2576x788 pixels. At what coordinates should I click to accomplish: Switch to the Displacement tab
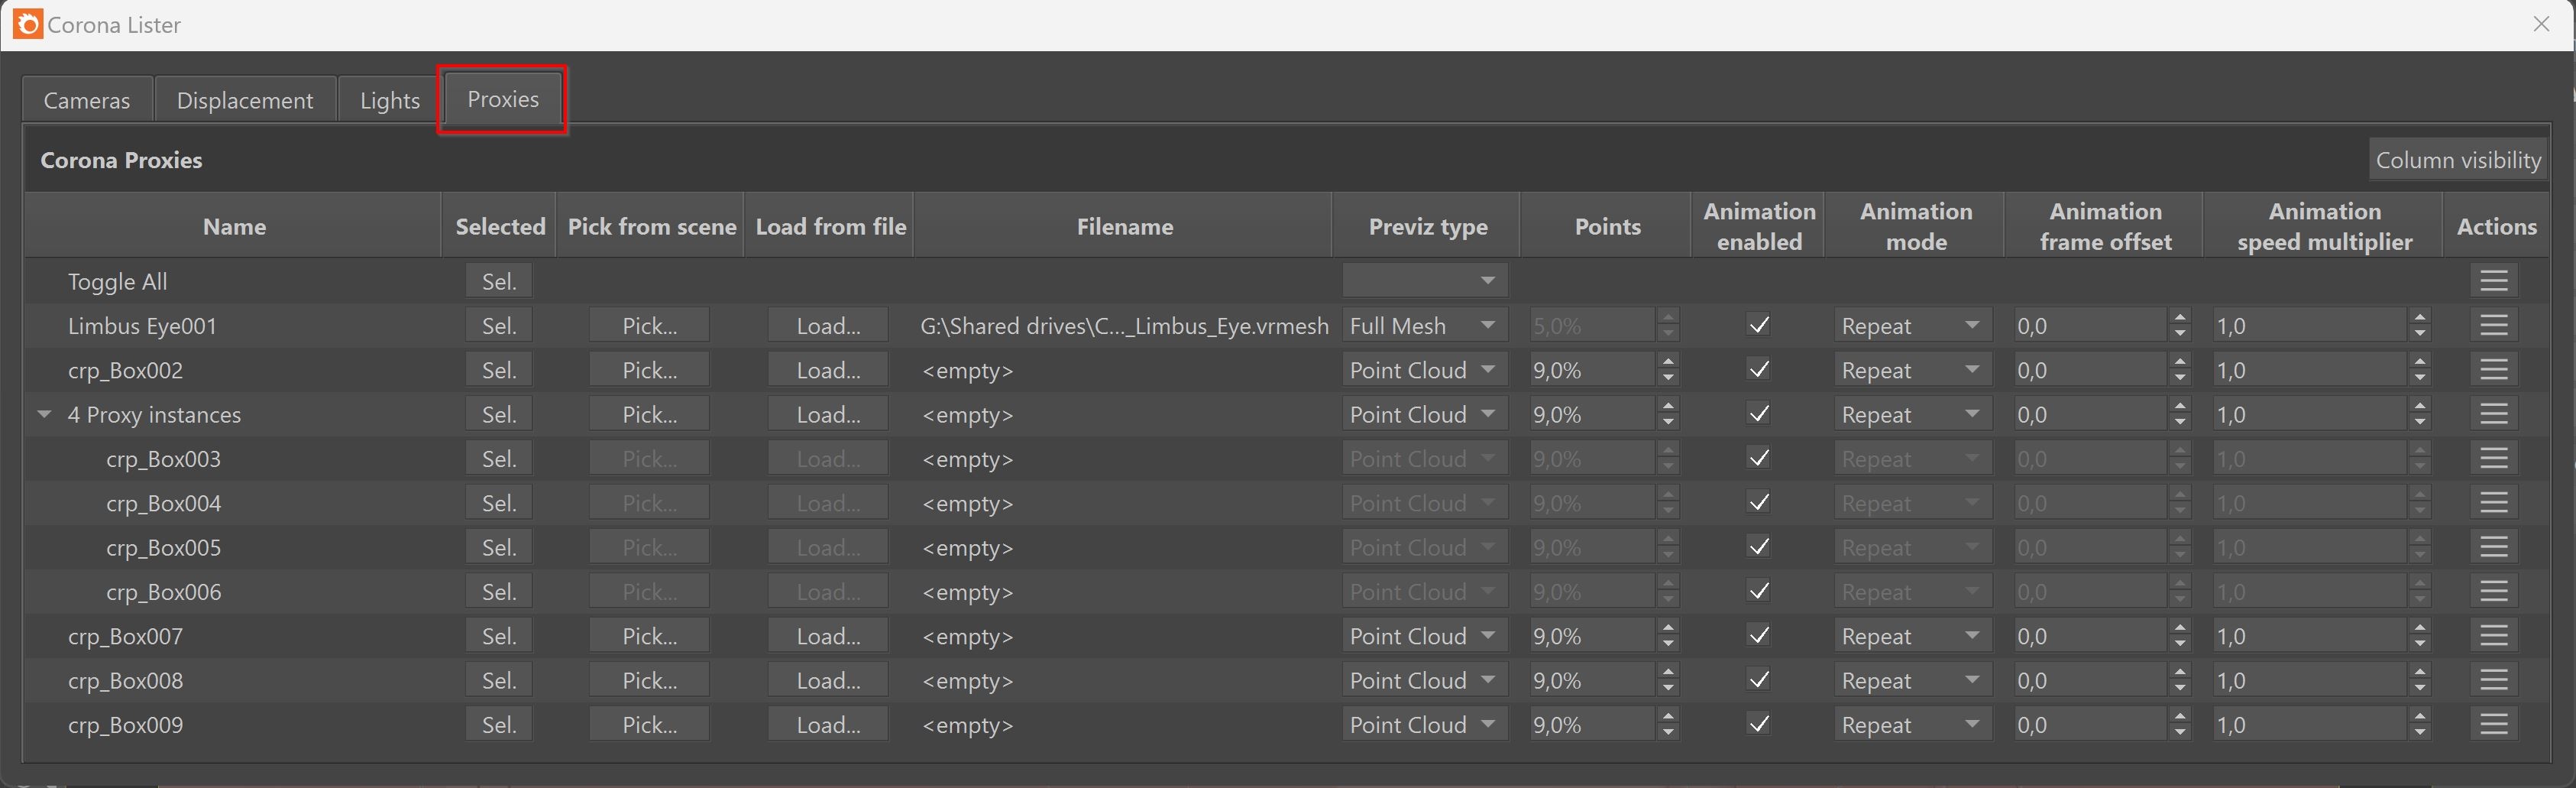point(245,100)
